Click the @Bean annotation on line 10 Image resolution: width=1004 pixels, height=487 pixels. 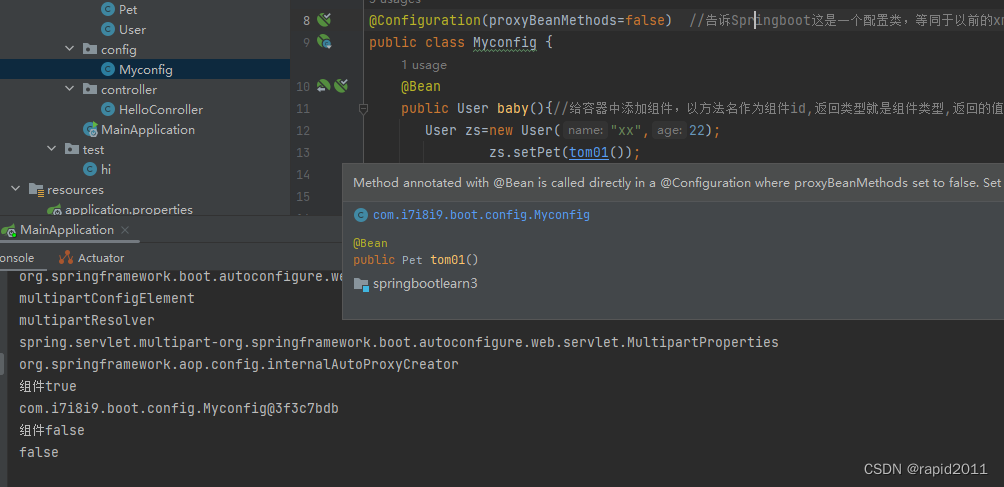tap(421, 86)
